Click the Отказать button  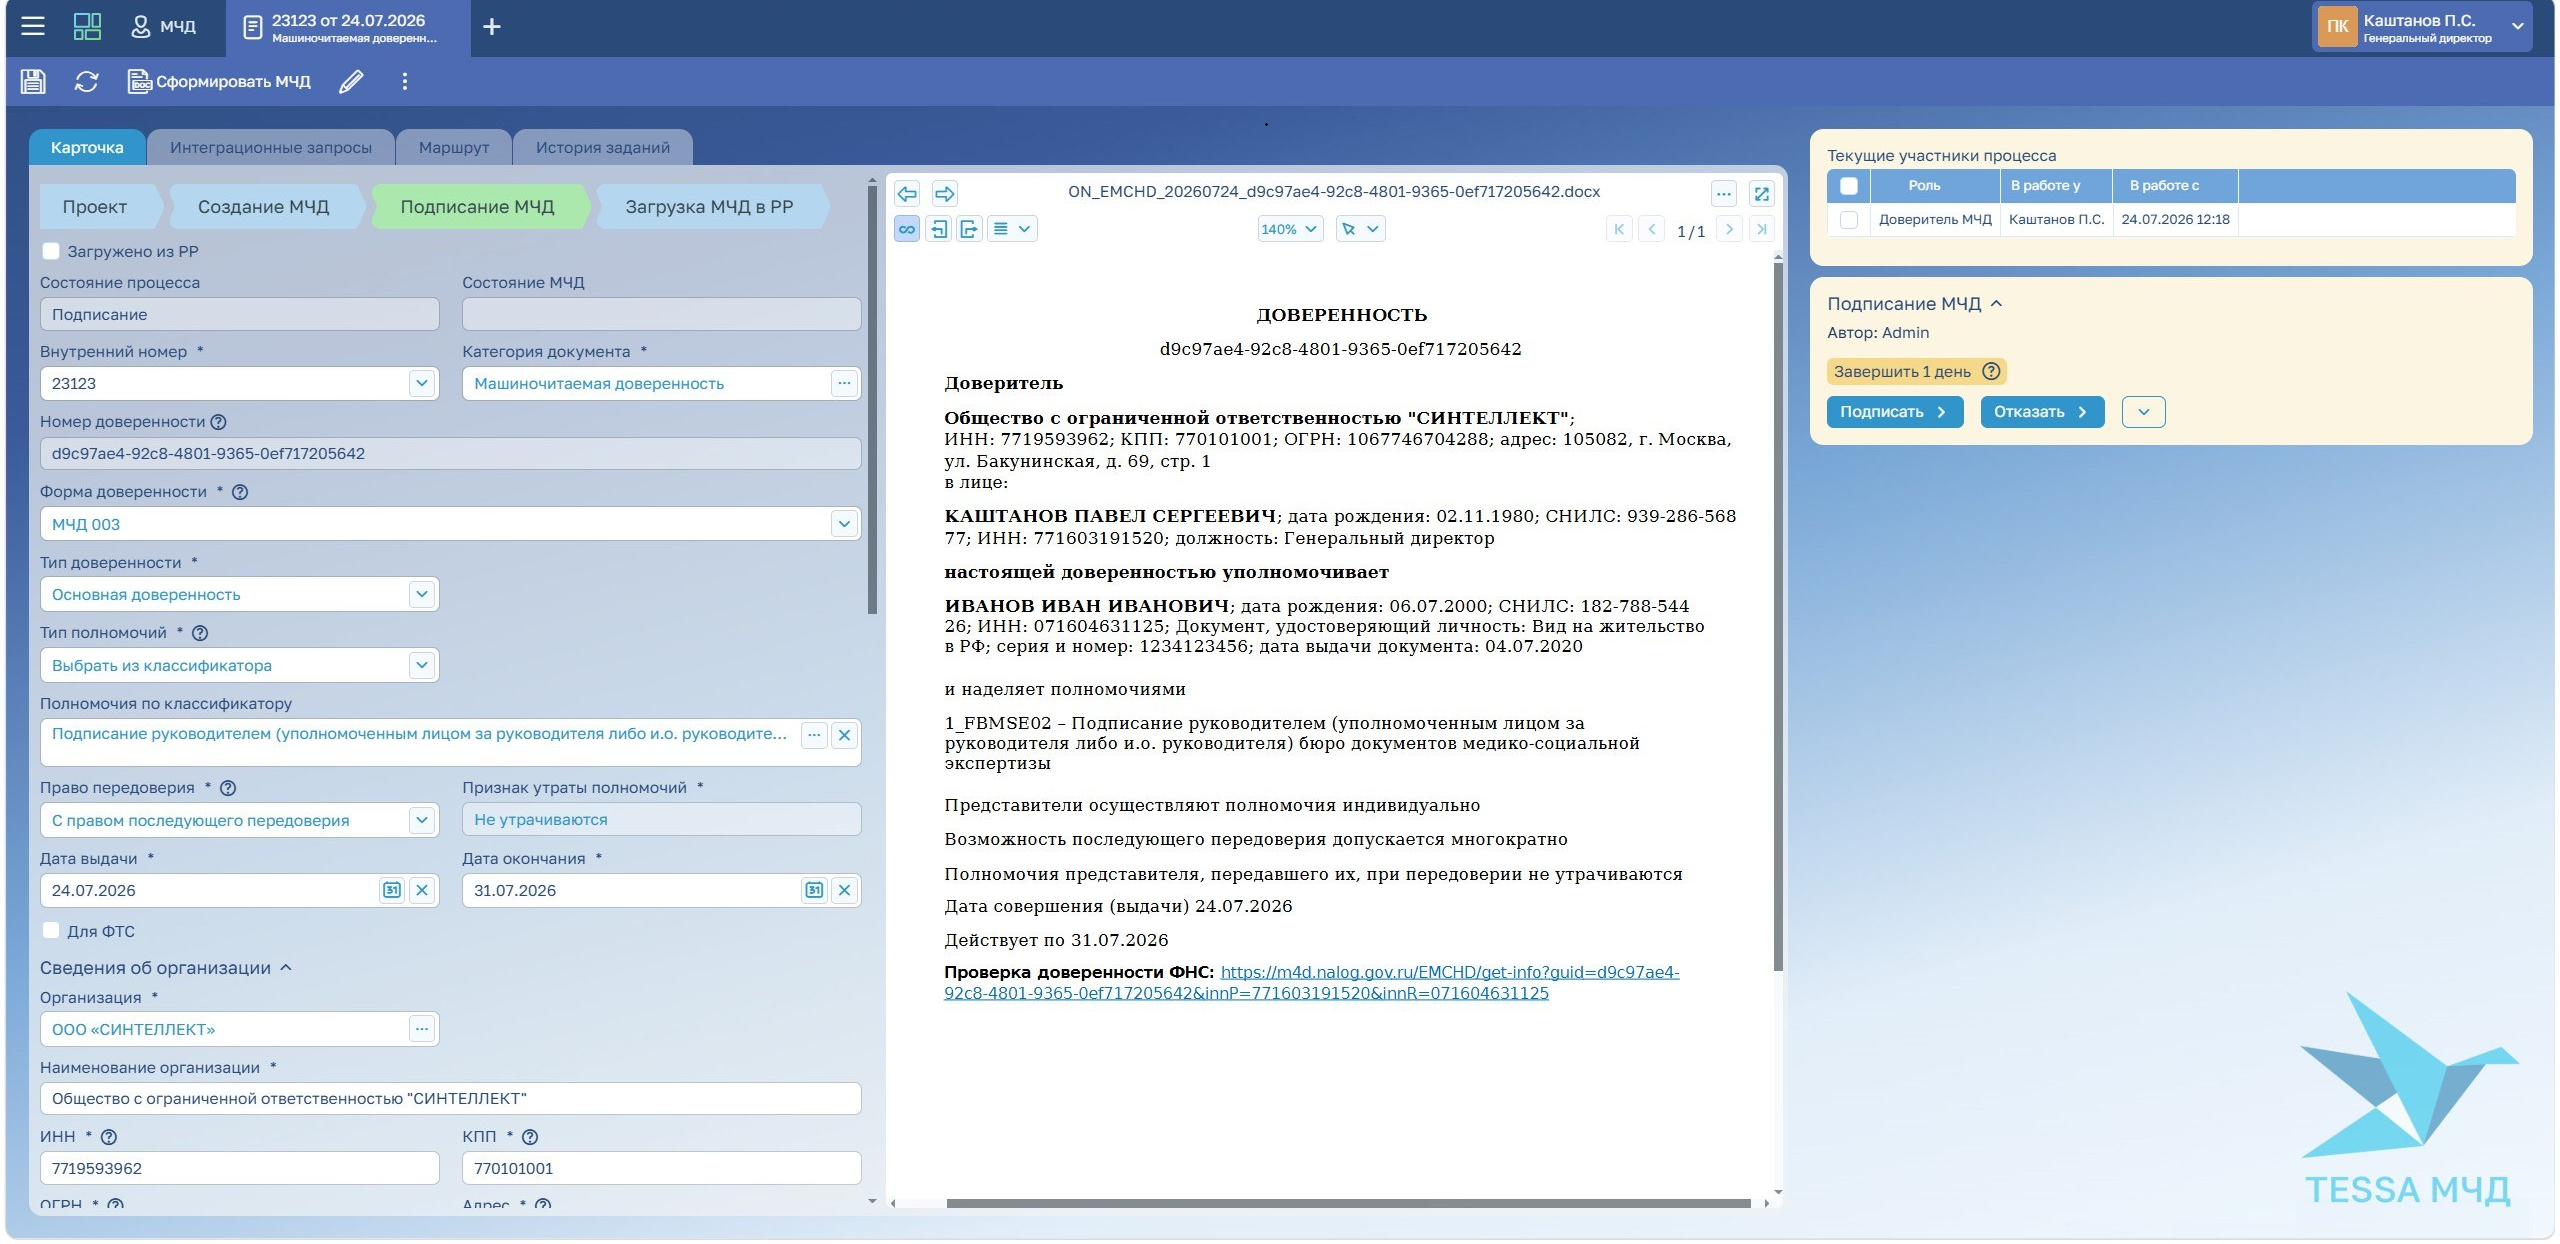coord(2042,412)
